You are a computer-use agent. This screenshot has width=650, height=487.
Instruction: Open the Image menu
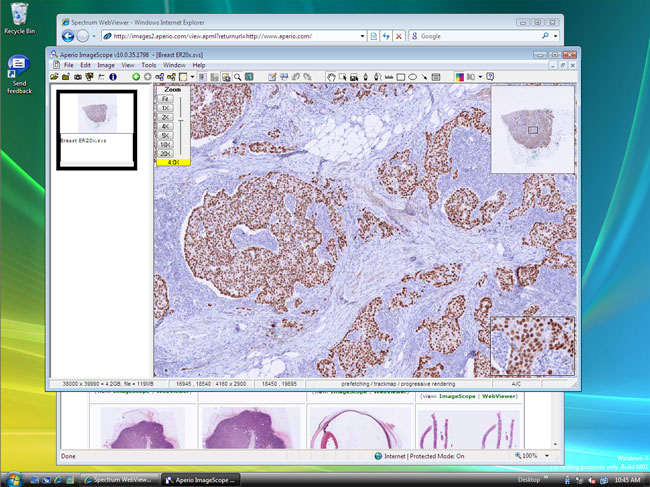(x=106, y=65)
